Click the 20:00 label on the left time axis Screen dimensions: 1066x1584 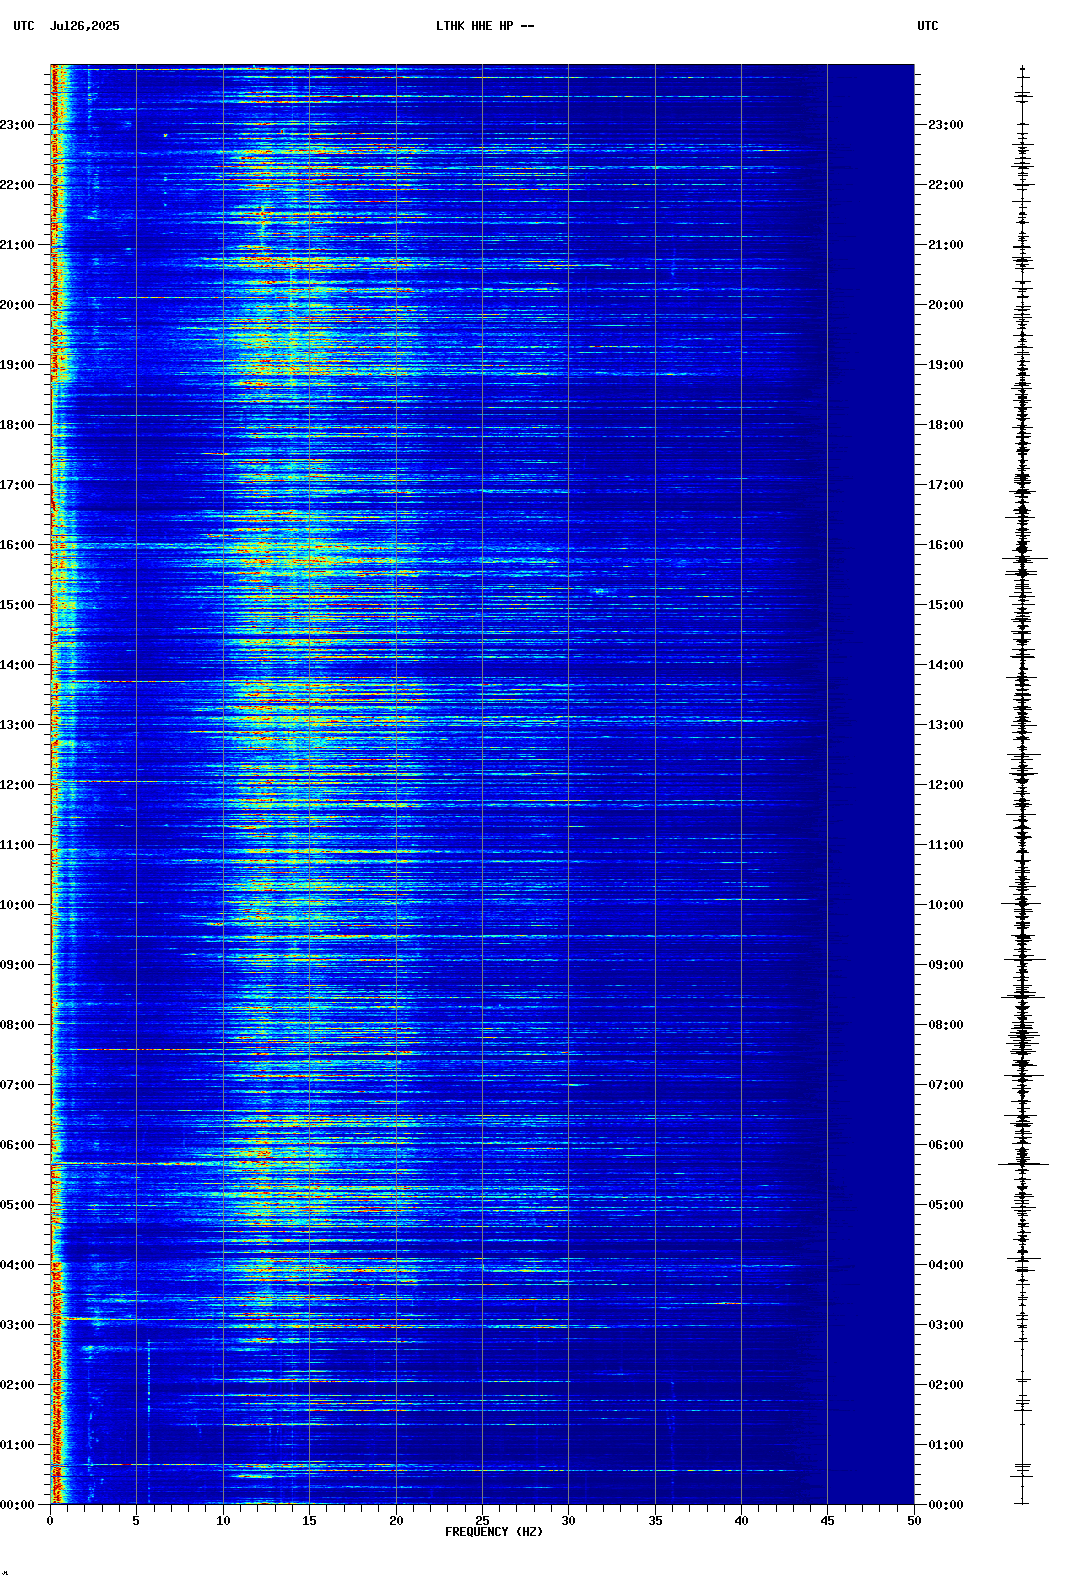click(x=17, y=305)
